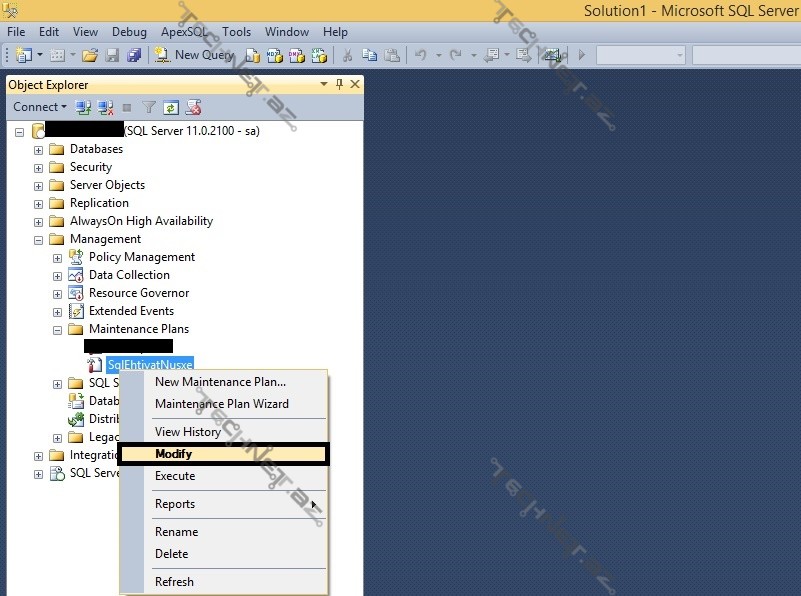Collapse the Management node

tap(37, 239)
